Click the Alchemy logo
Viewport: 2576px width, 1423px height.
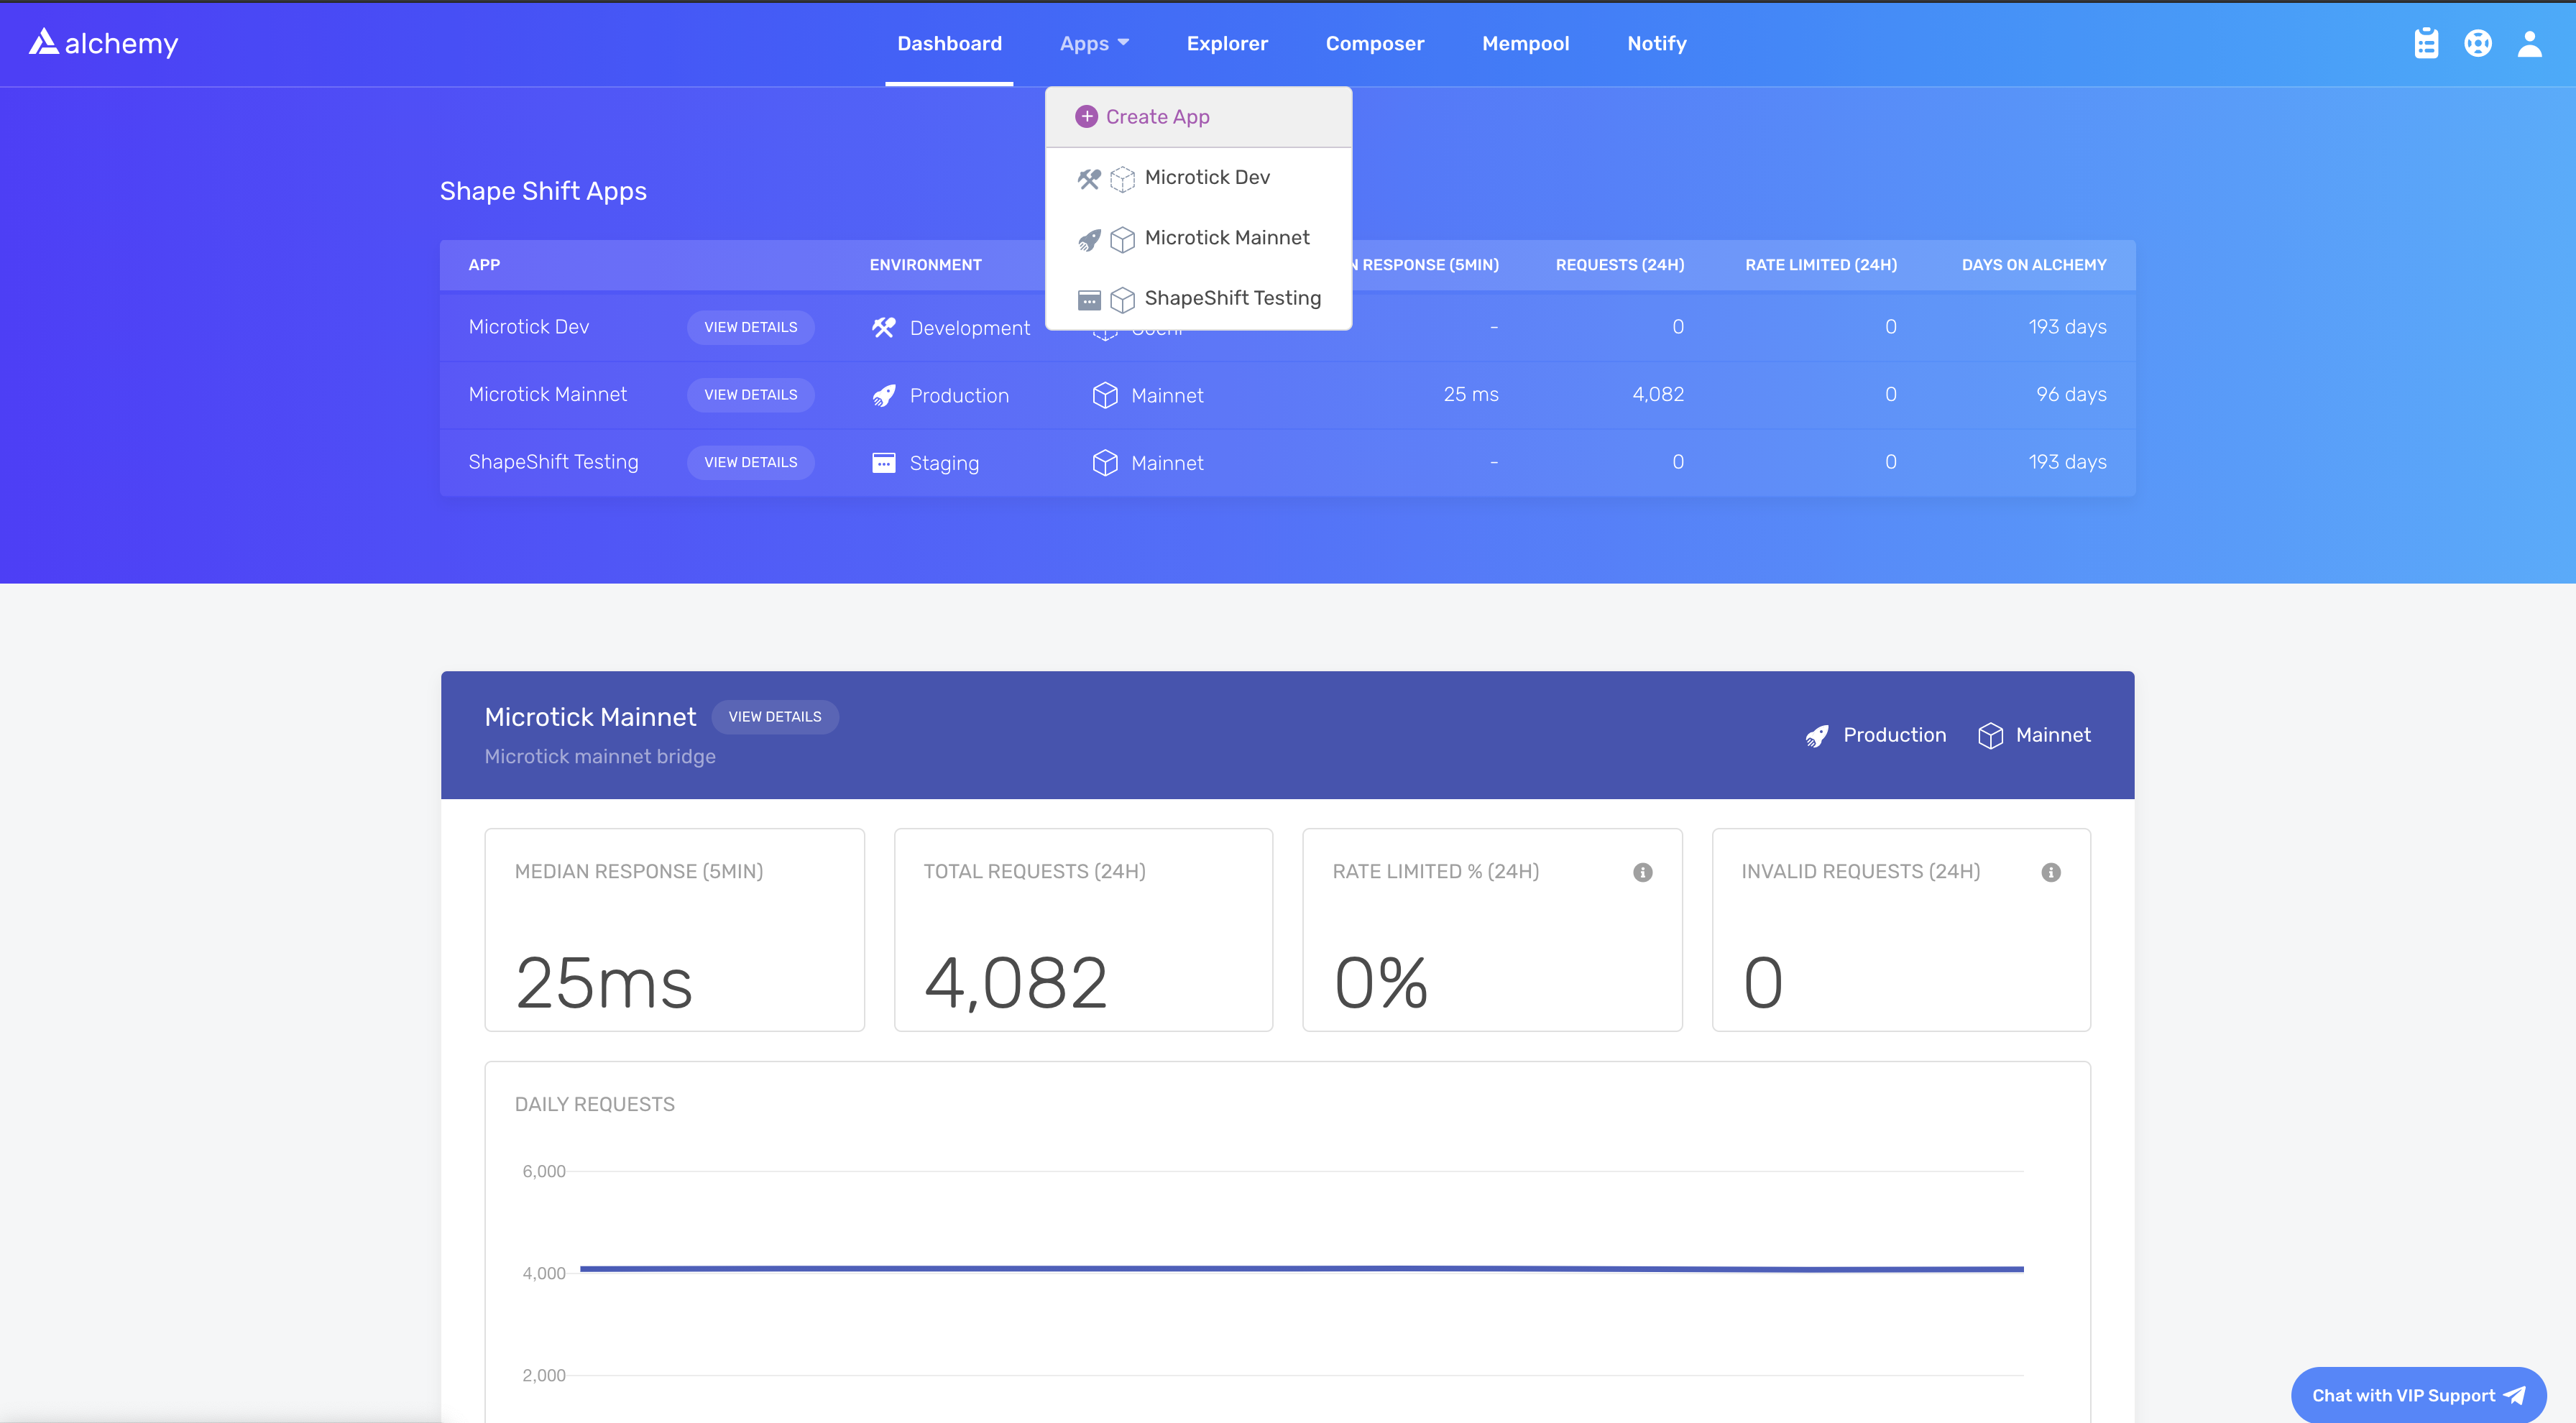[103, 43]
